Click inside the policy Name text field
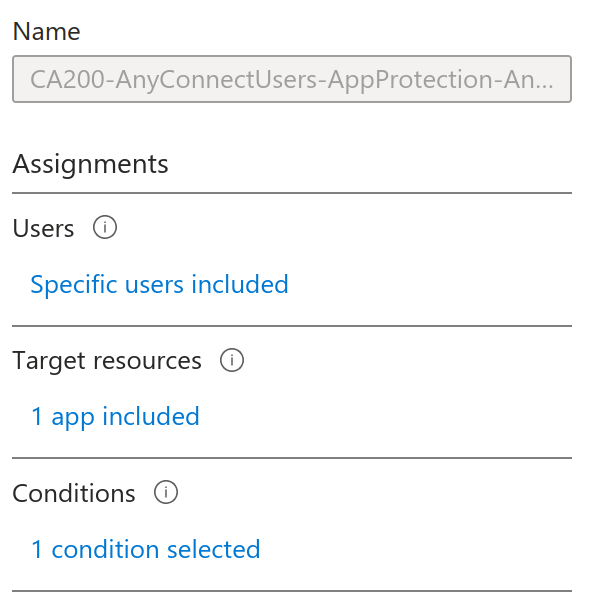 pos(292,79)
